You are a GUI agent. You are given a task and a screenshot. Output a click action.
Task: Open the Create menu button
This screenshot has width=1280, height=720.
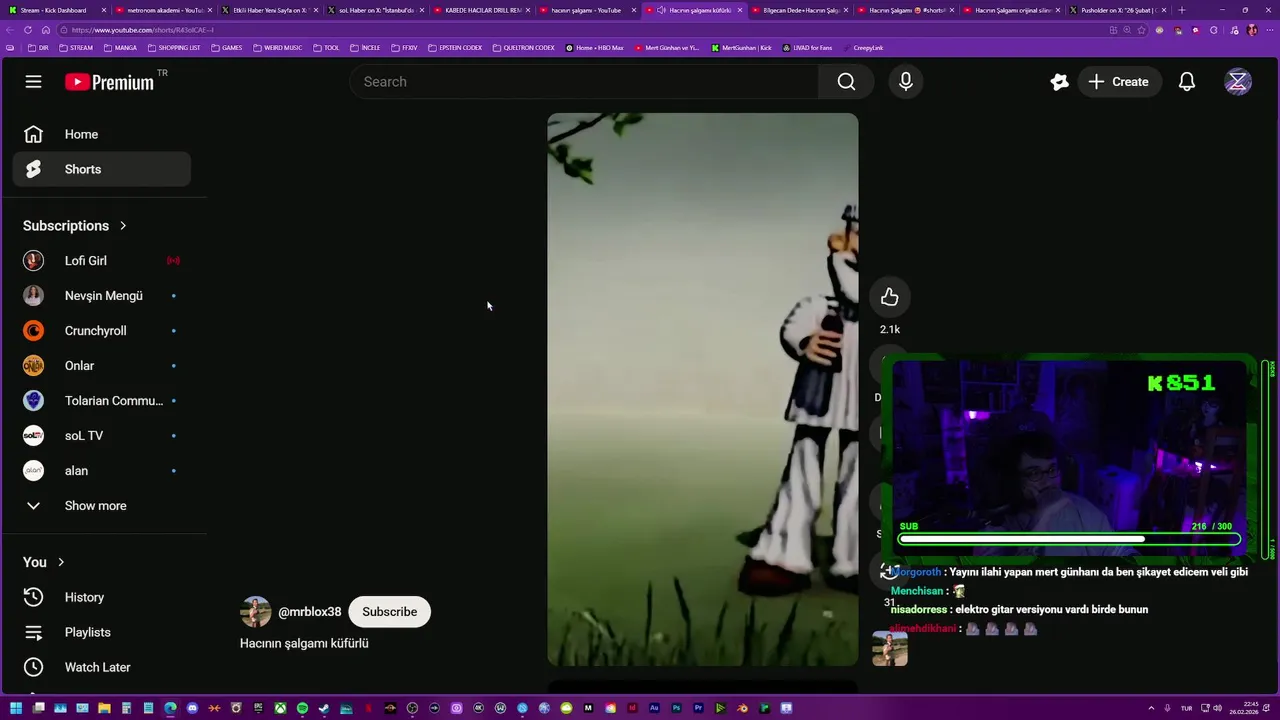(x=1119, y=82)
